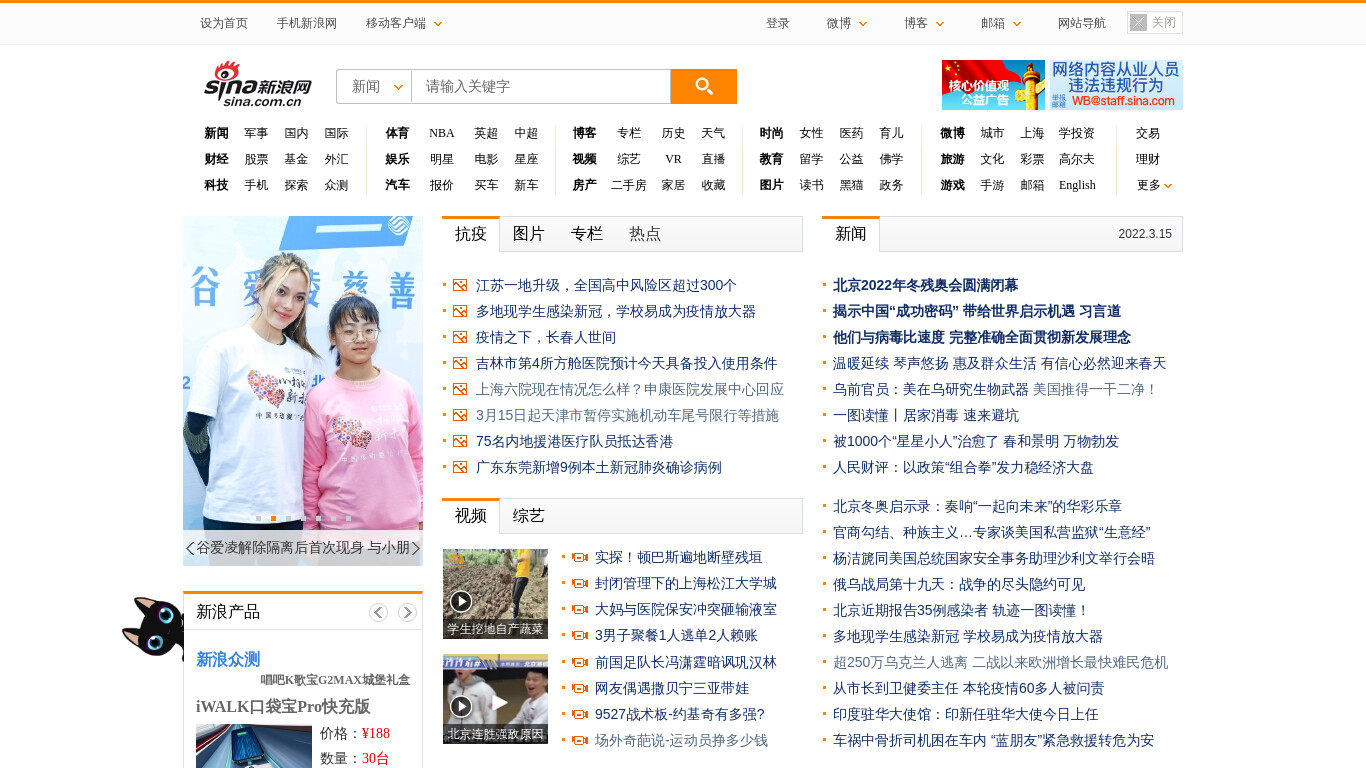This screenshot has height=768, width=1366.
Task: Expand the 微博 dropdown in top bar
Action: coord(847,23)
